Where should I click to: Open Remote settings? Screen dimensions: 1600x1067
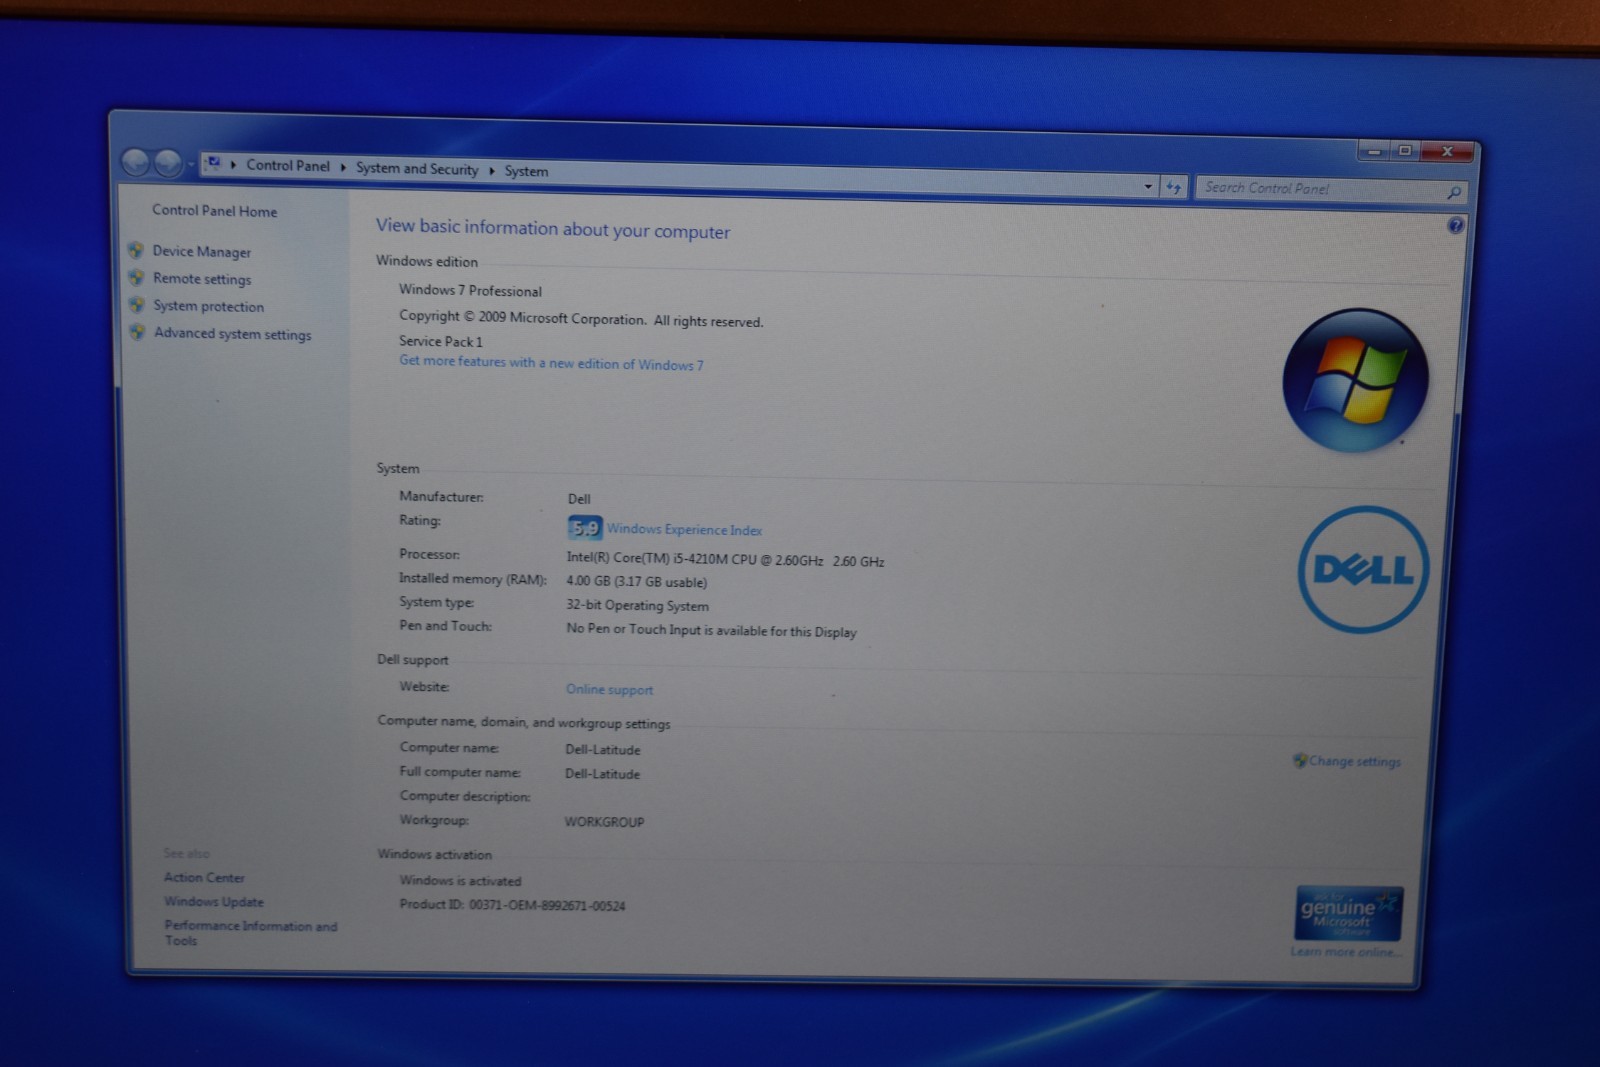click(x=202, y=279)
